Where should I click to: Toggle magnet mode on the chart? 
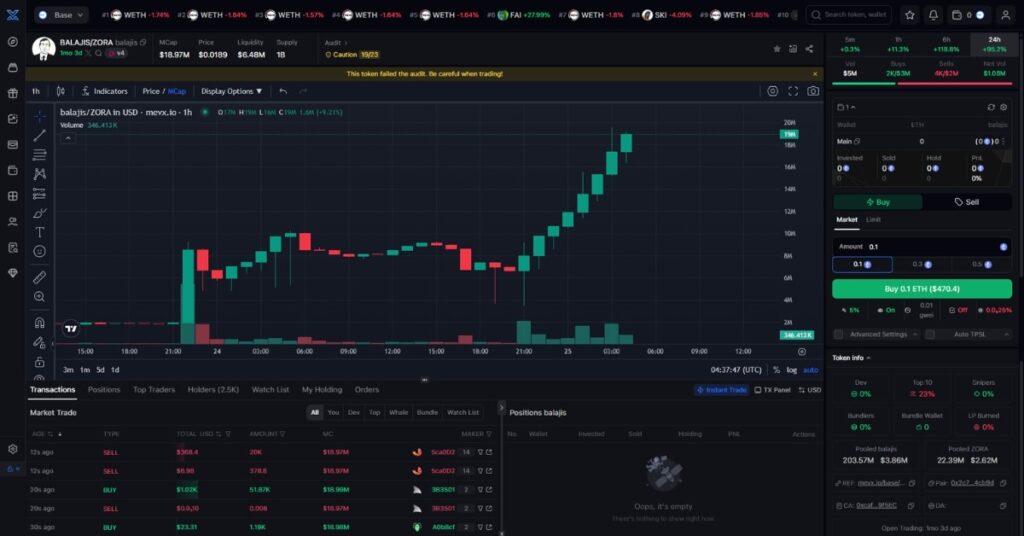40,323
